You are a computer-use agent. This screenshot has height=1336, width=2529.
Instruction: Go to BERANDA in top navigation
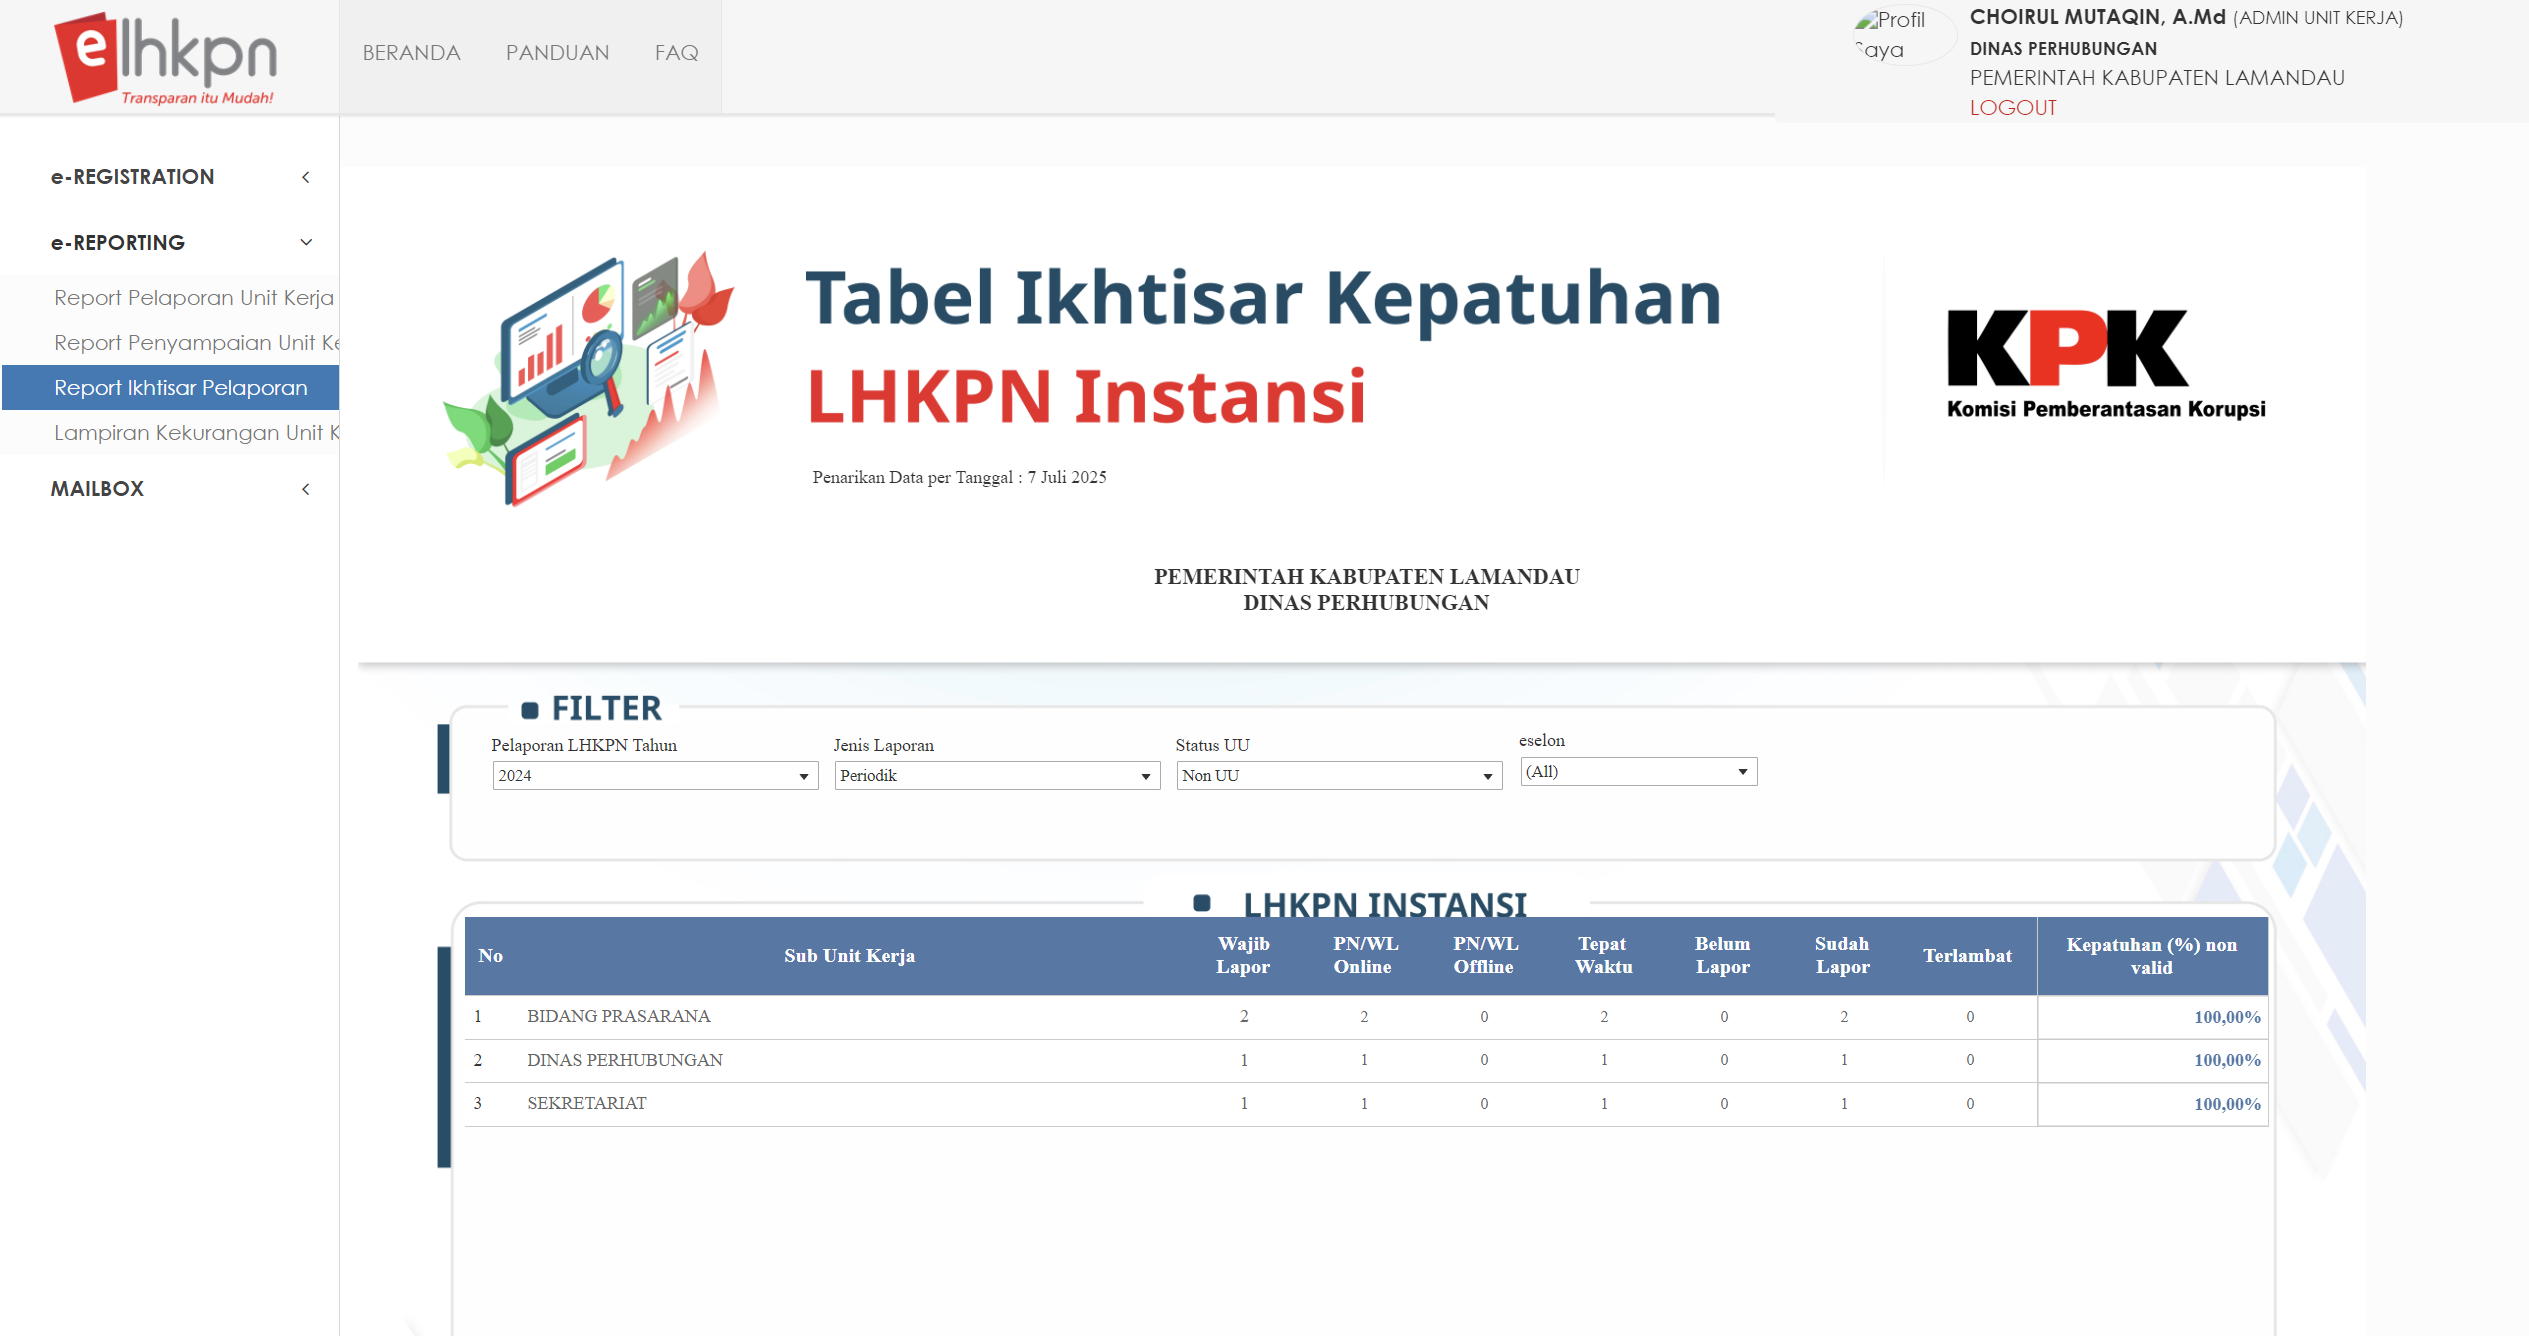pos(411,52)
